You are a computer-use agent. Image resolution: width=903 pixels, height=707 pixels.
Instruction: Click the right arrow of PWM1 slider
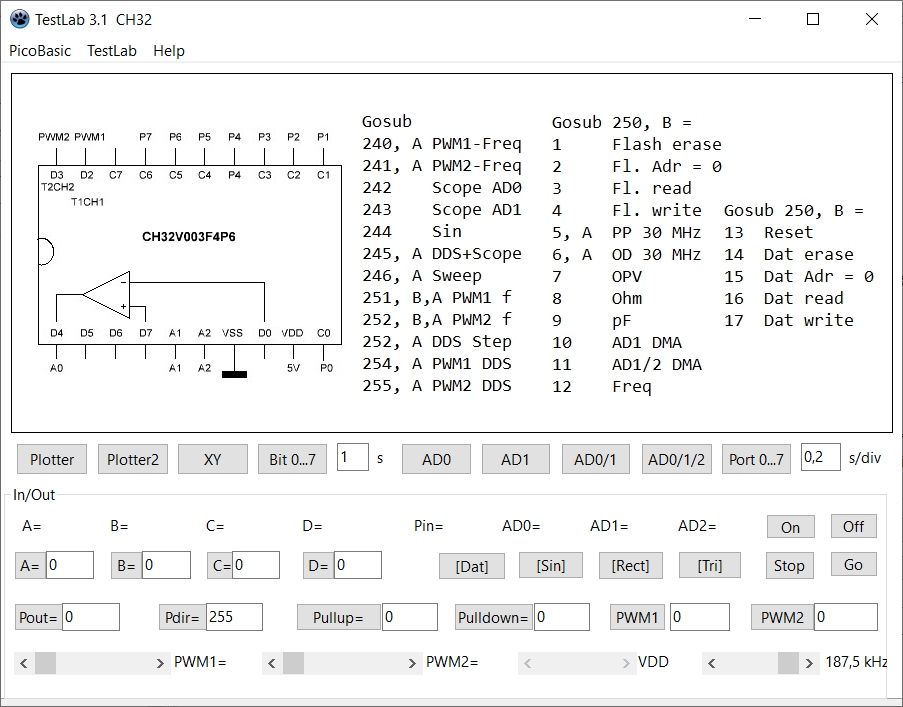pos(161,663)
